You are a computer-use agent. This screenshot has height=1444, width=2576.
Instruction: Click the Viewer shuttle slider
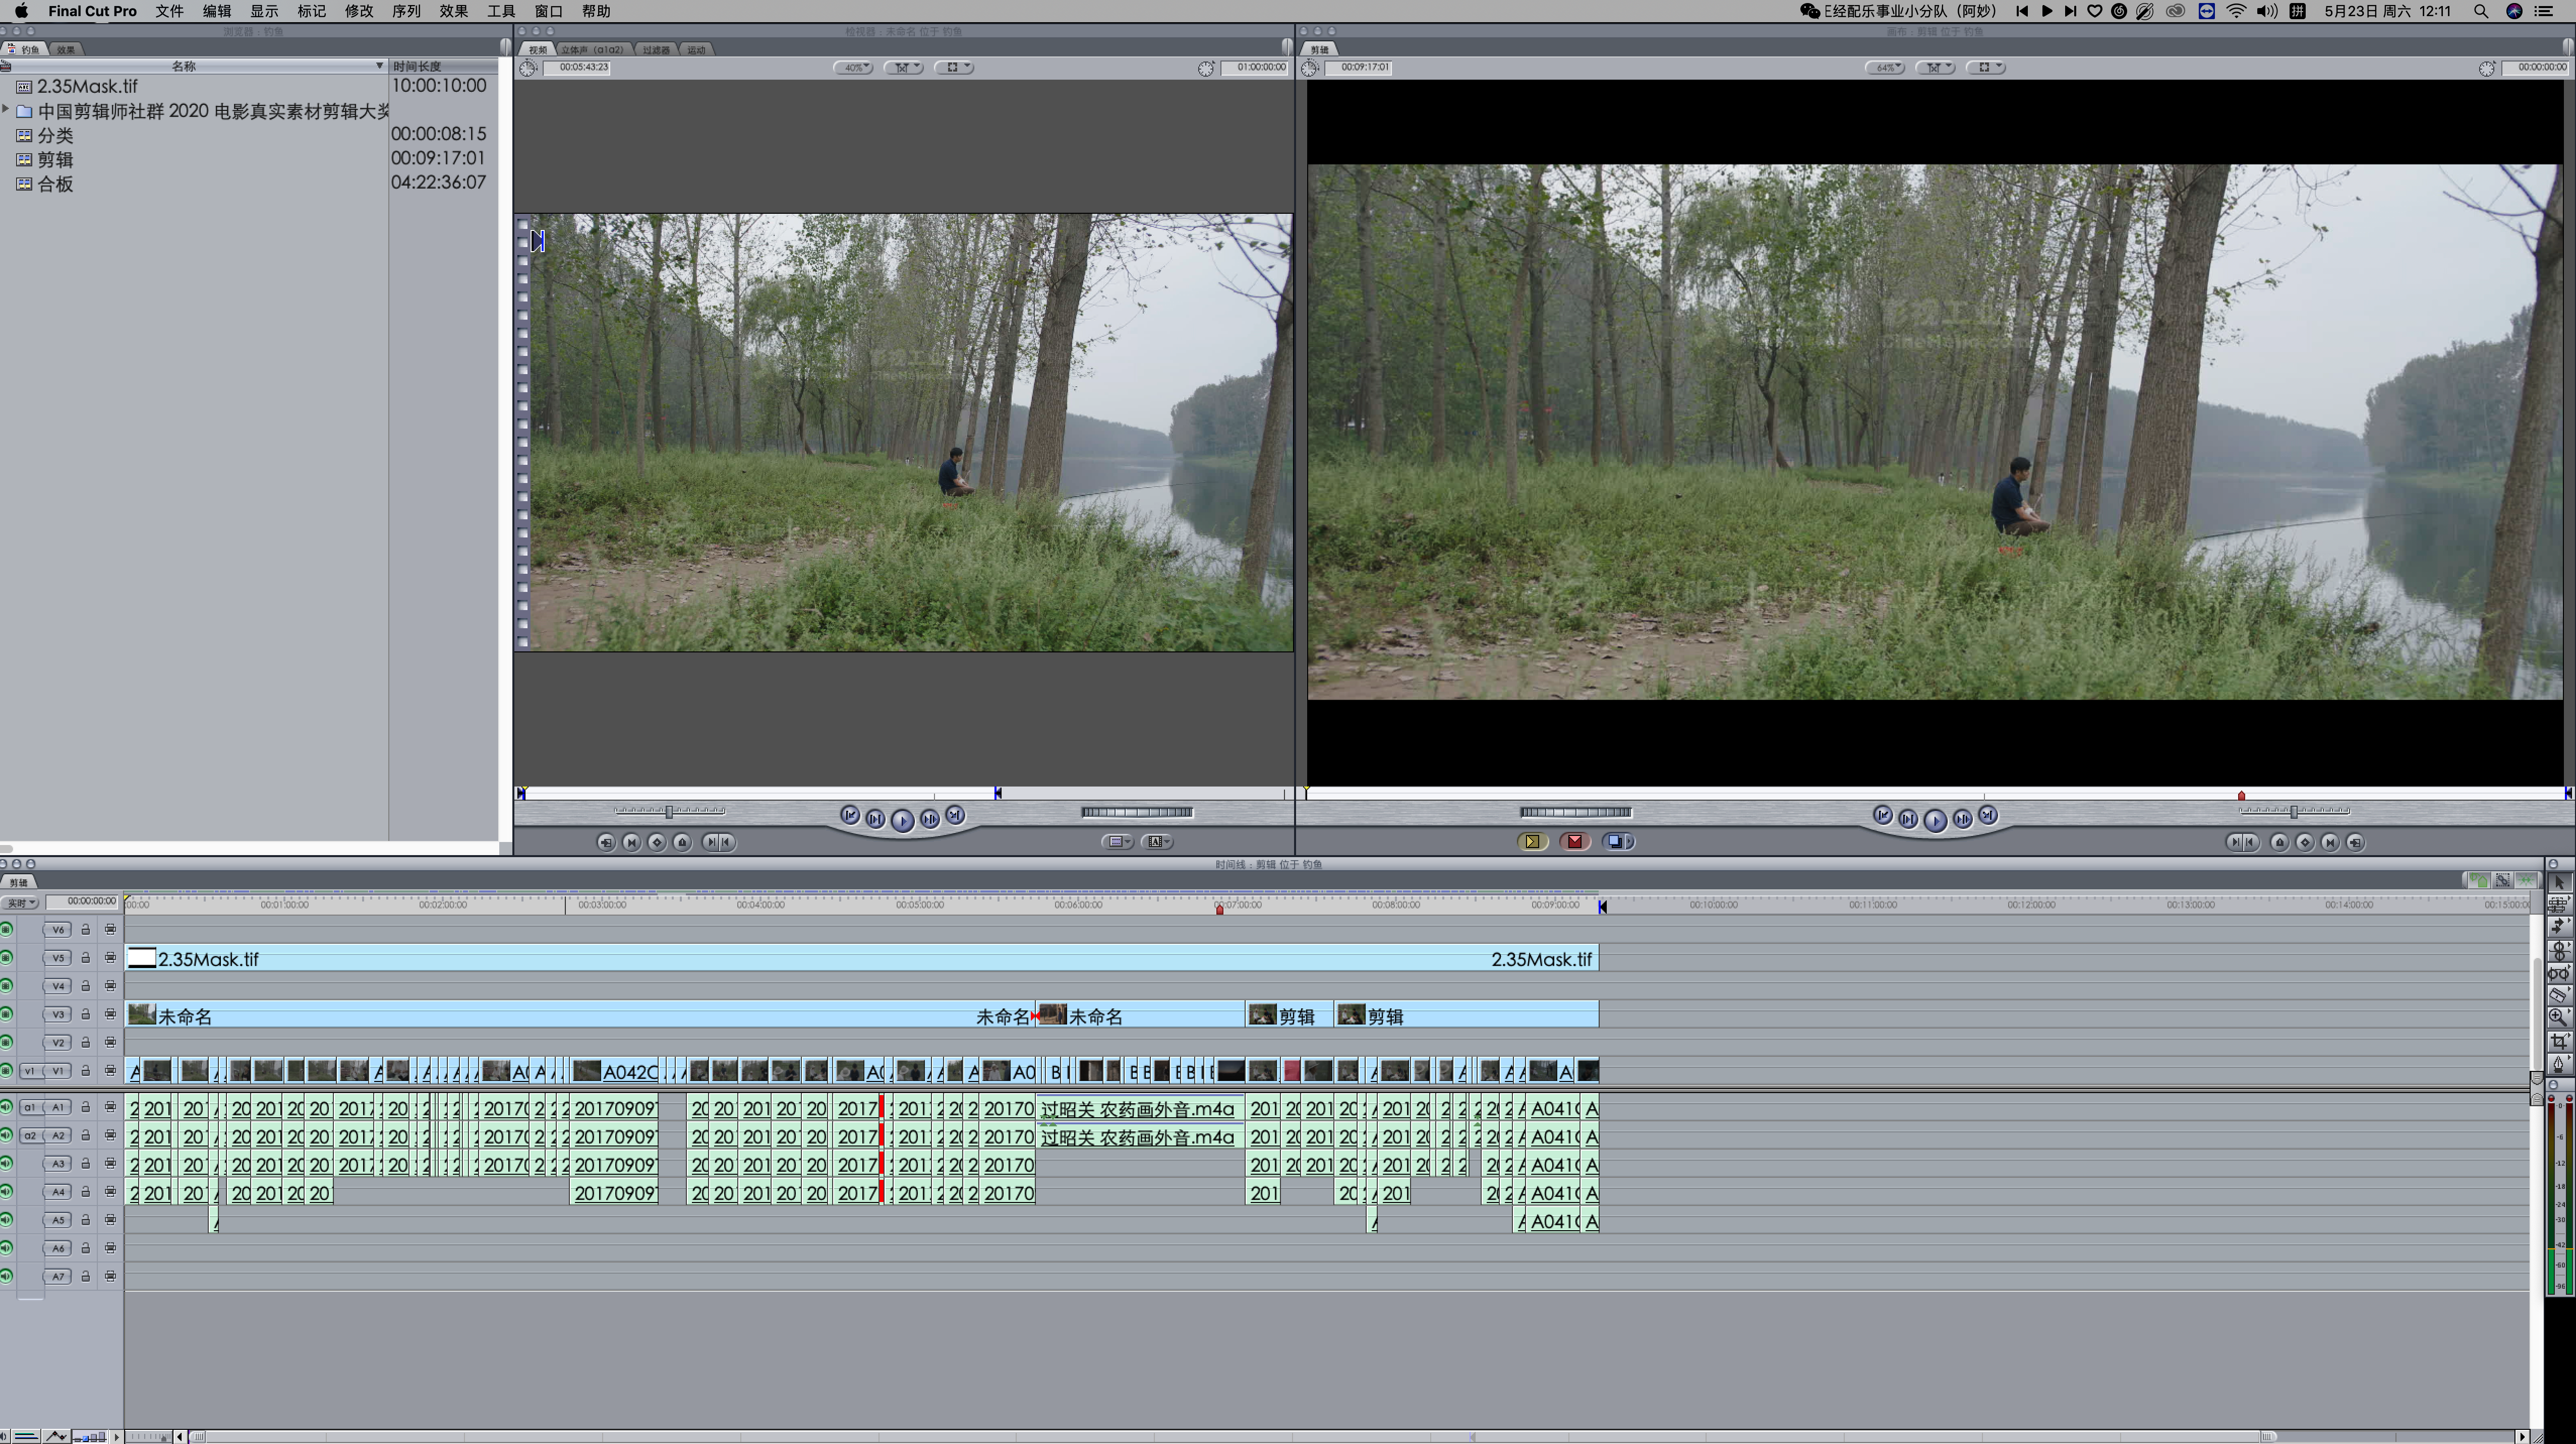point(669,811)
